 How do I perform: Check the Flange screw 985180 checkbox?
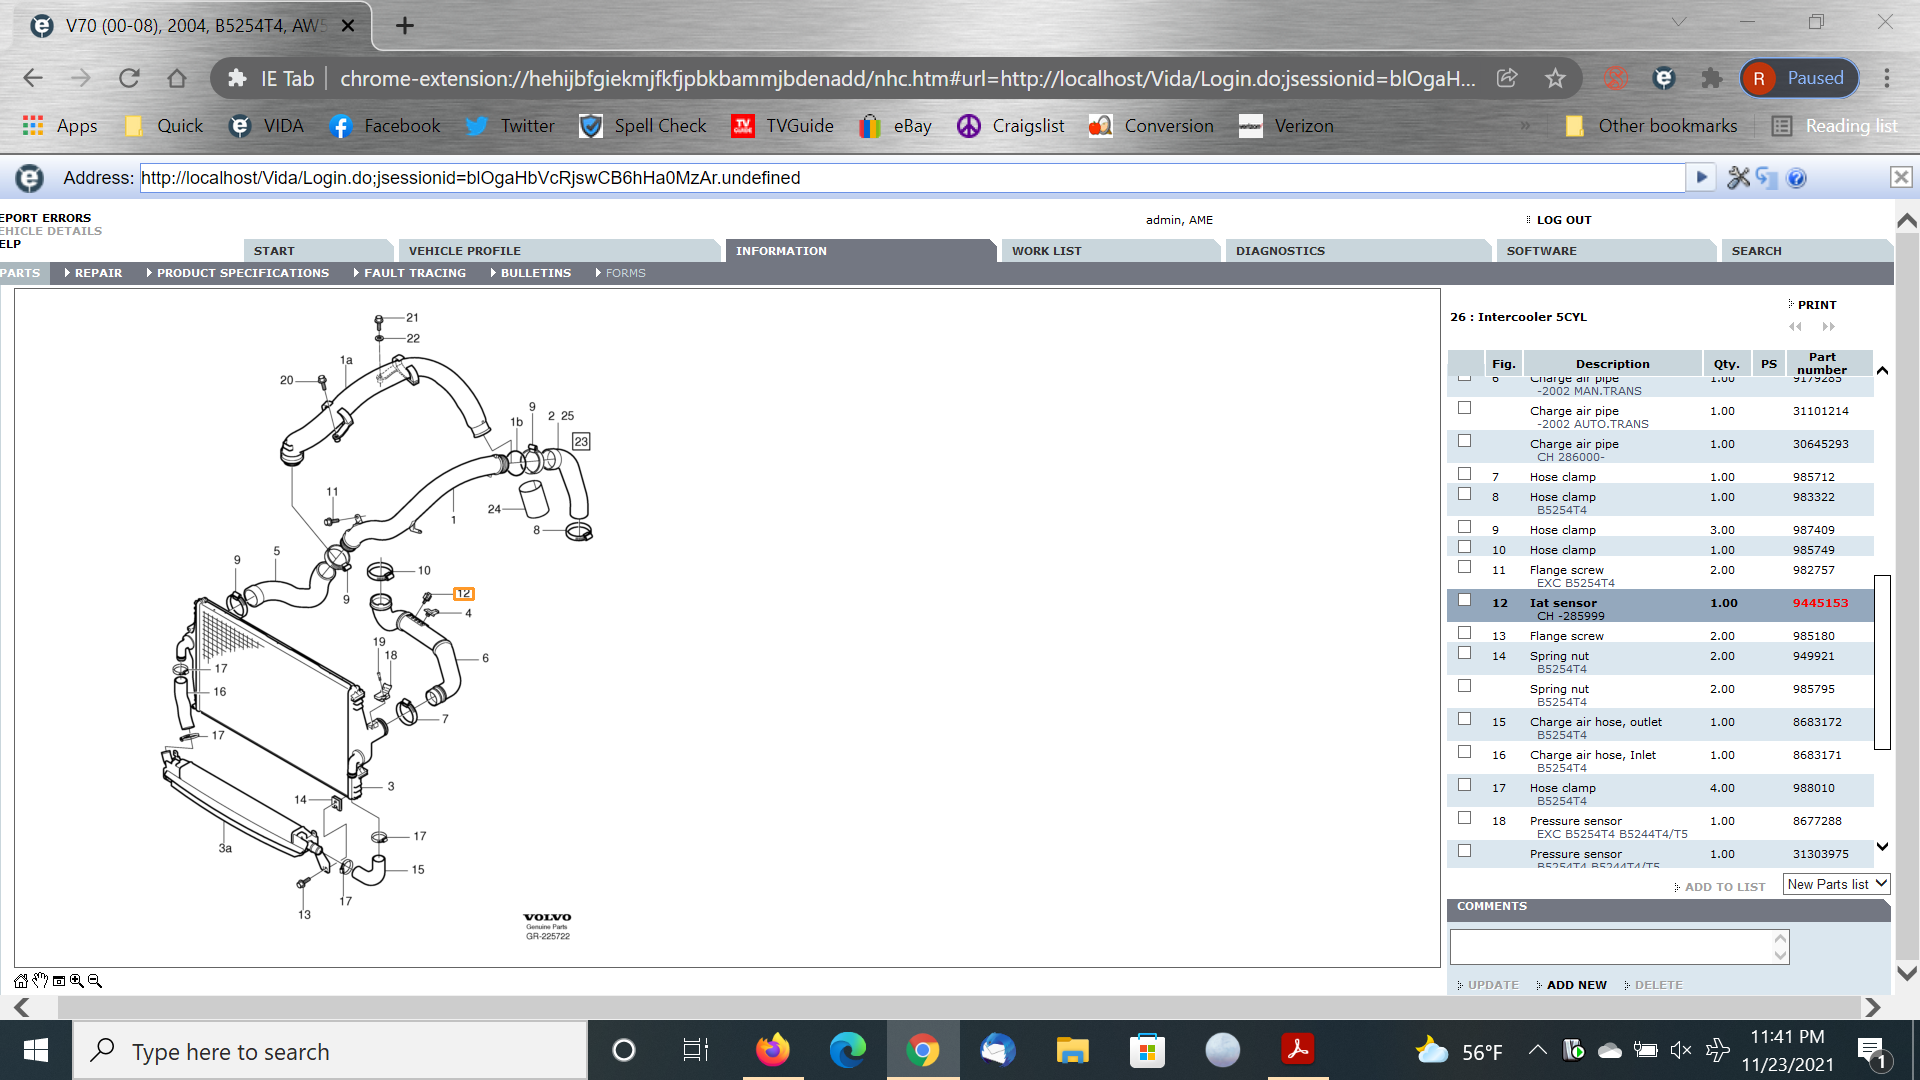[1464, 633]
